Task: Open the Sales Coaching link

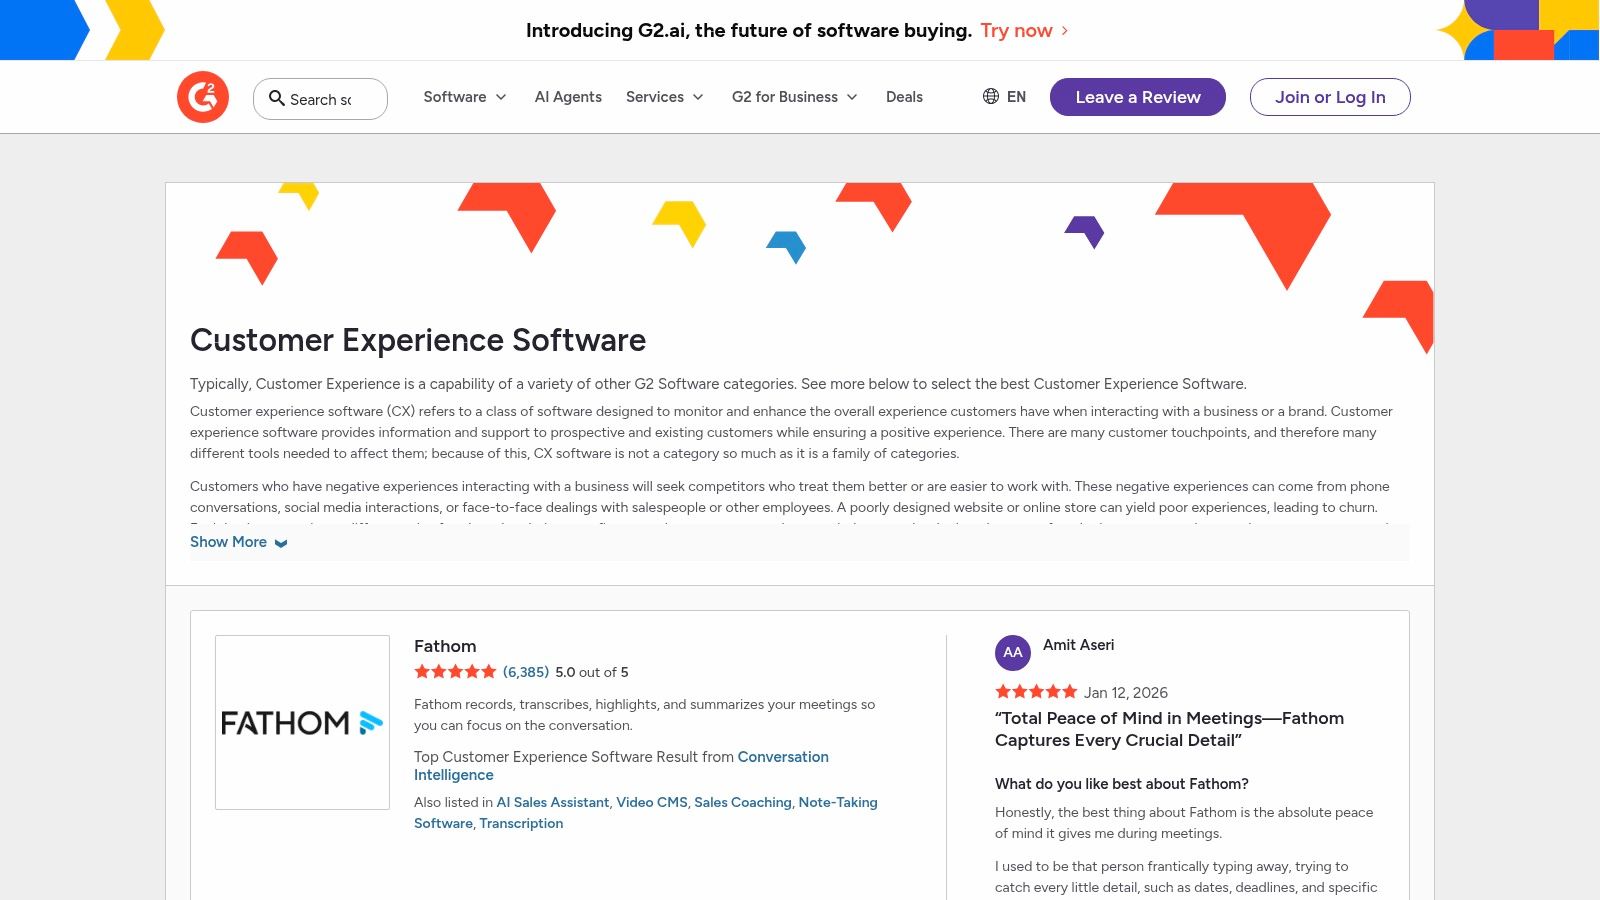Action: (x=743, y=802)
